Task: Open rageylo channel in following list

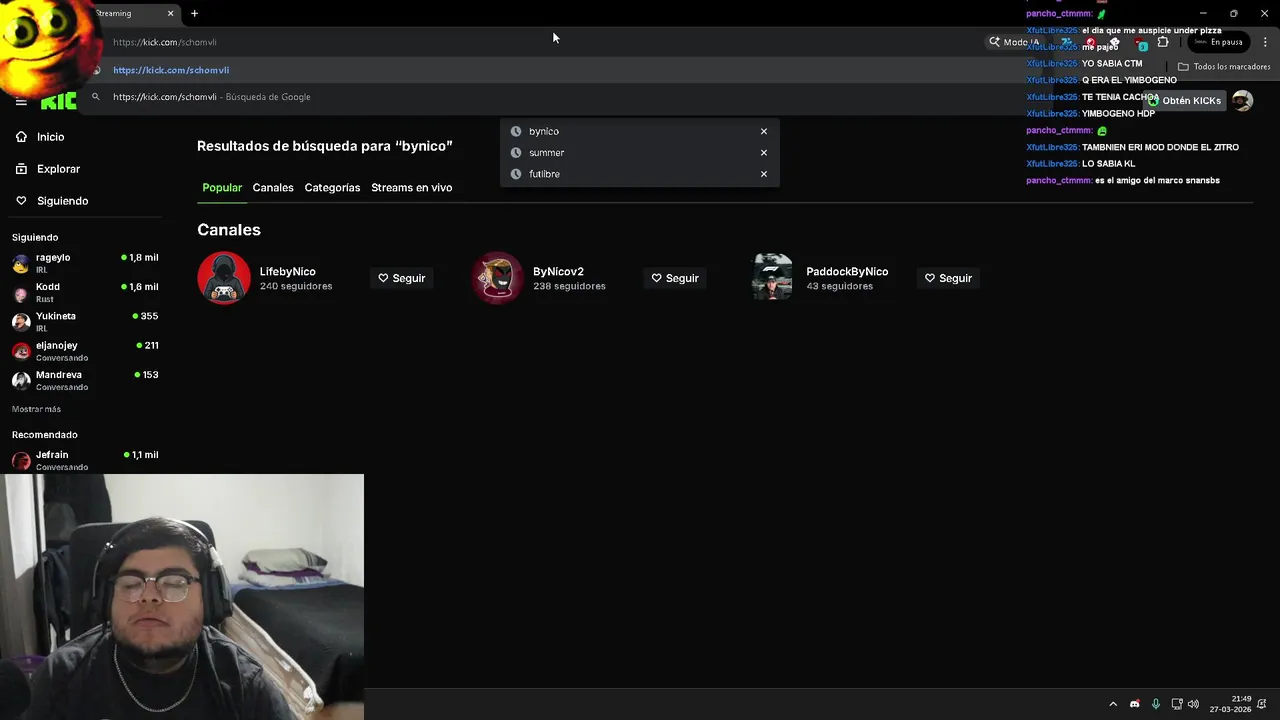Action: click(x=85, y=263)
